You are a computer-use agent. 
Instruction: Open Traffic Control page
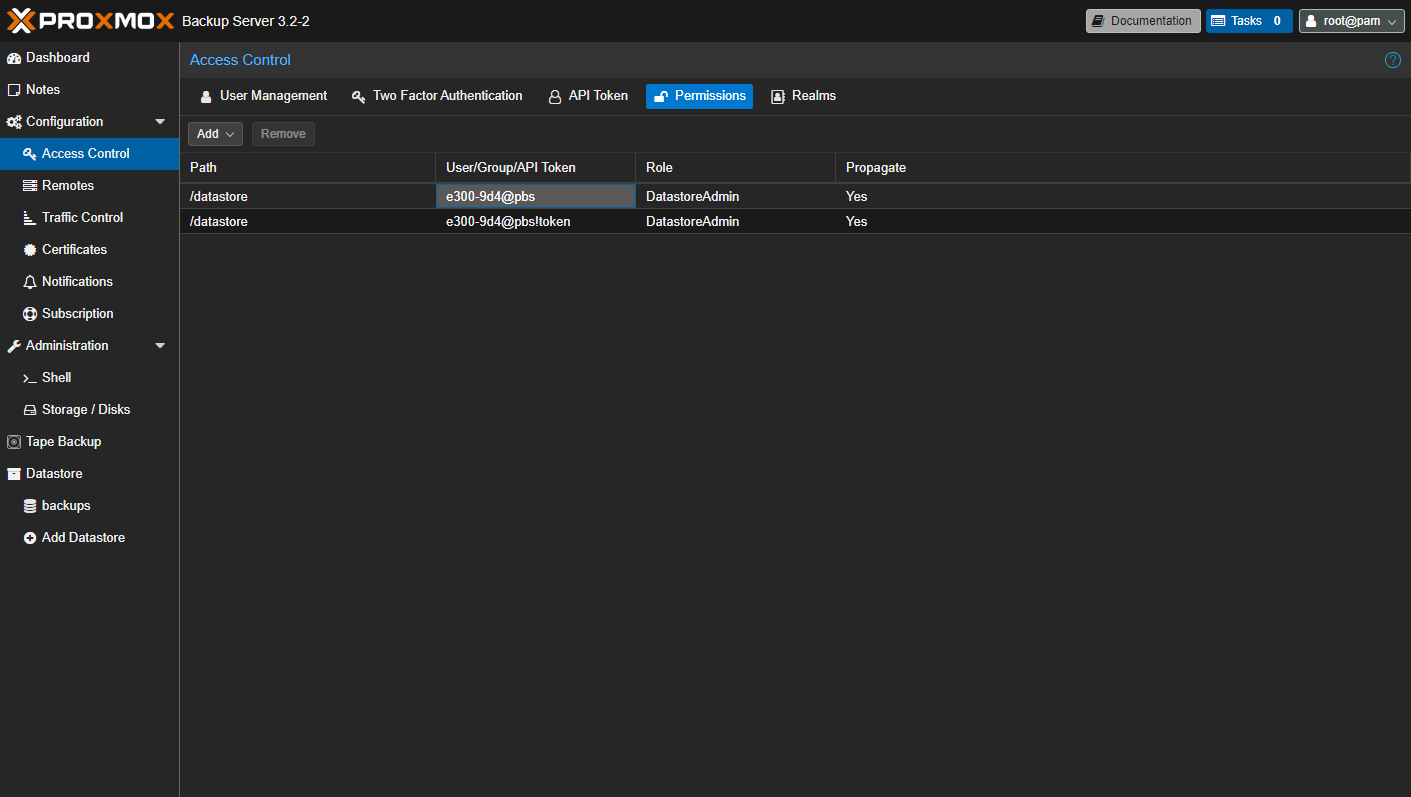(89, 218)
